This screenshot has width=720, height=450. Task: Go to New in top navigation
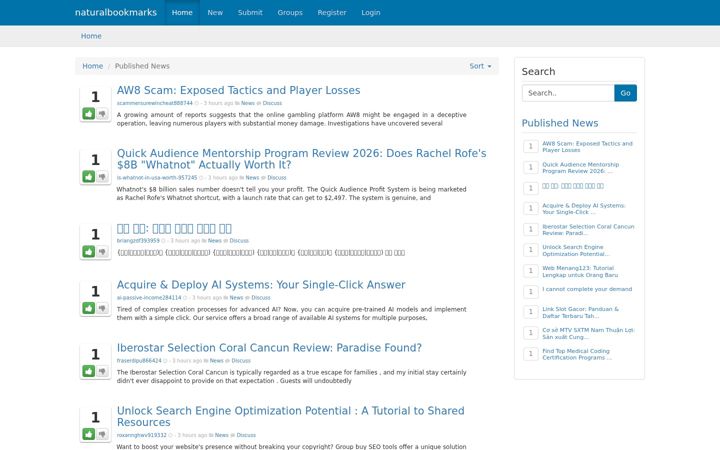[215, 12]
